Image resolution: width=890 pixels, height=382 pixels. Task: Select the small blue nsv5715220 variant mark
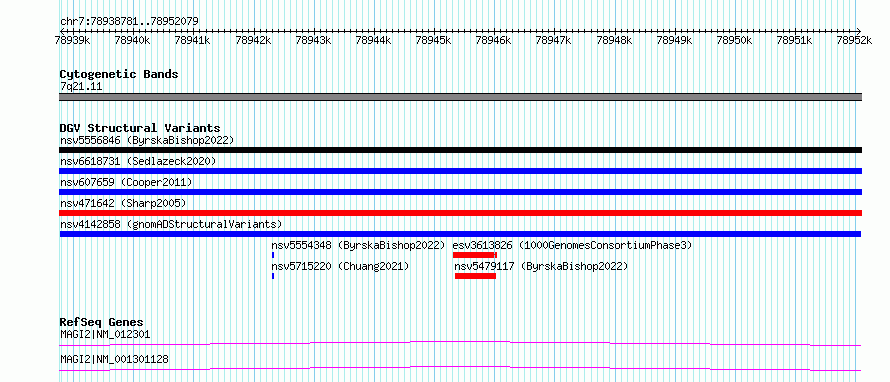coord(273,276)
